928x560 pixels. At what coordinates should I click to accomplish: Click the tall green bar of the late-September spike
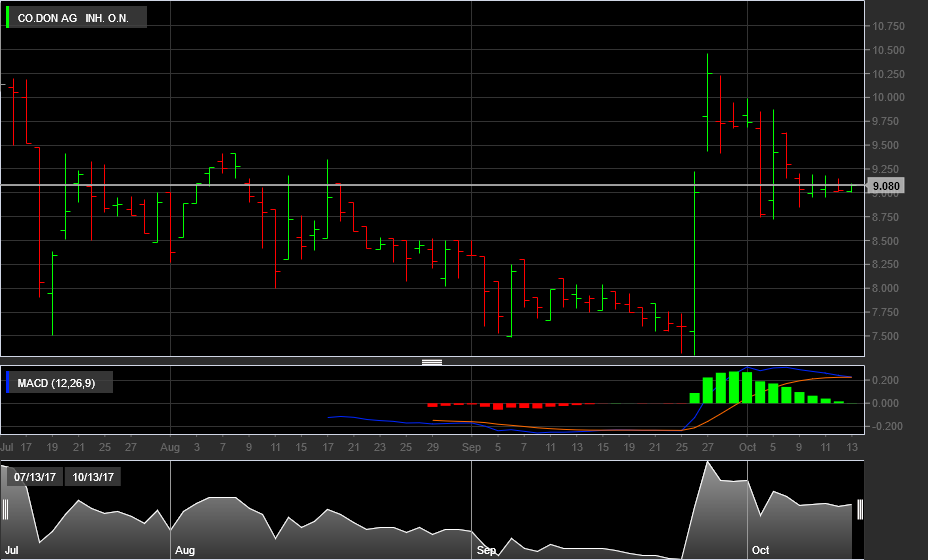tap(694, 263)
